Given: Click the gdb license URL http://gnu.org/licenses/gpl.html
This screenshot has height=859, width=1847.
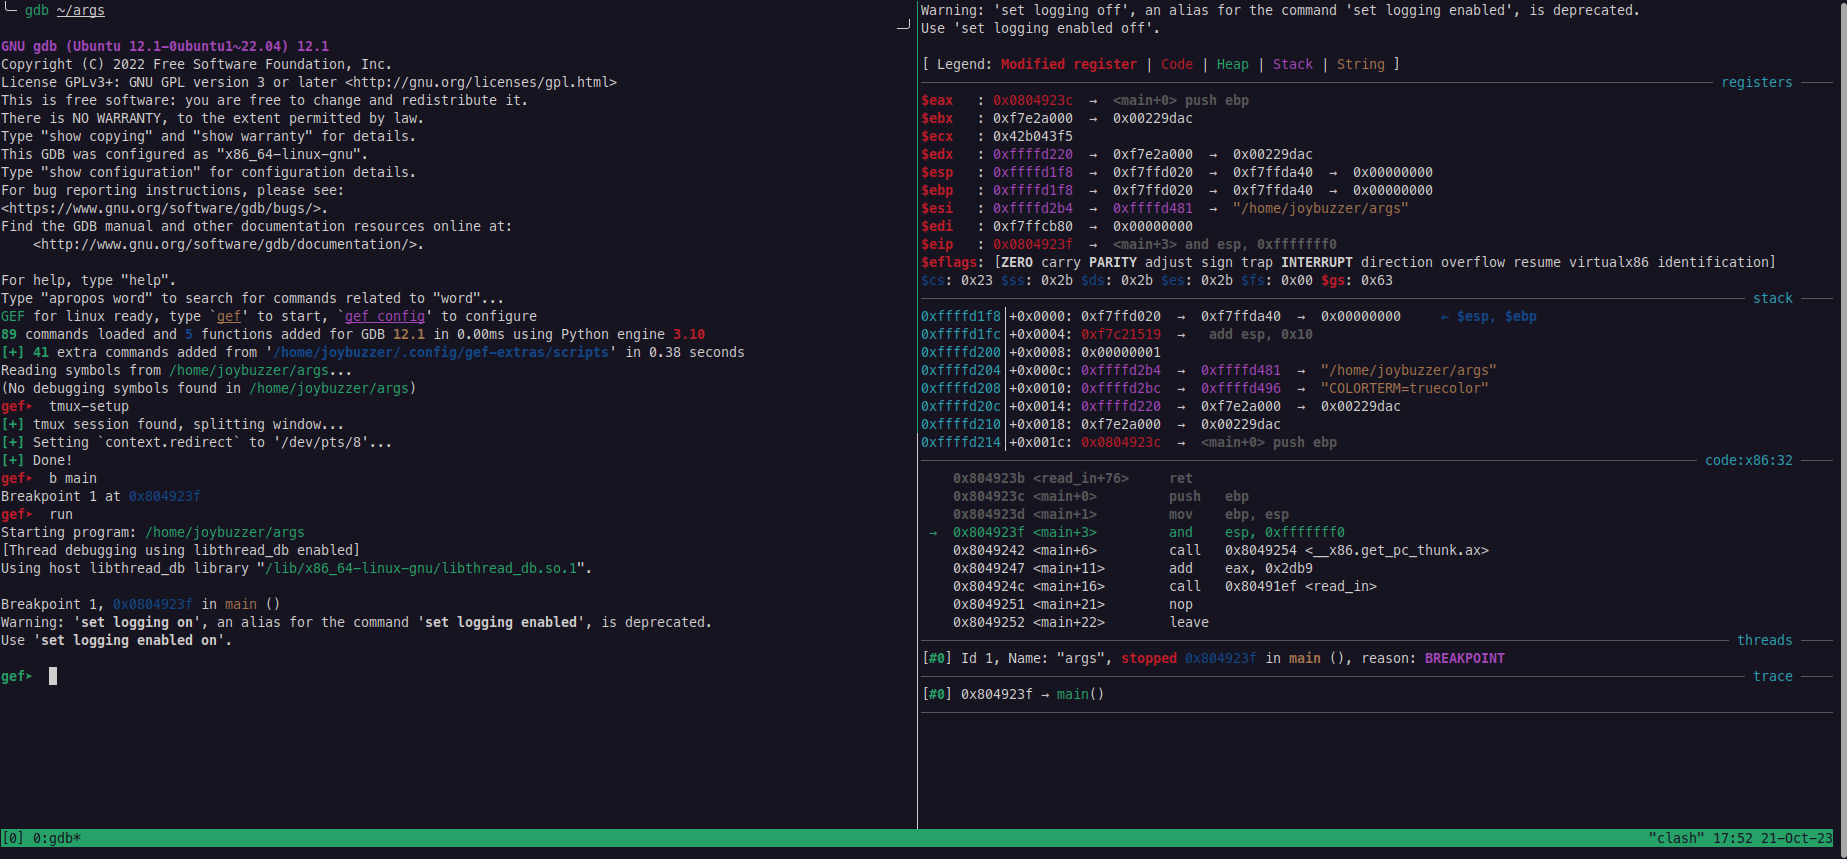Looking at the screenshot, I should click(x=481, y=82).
